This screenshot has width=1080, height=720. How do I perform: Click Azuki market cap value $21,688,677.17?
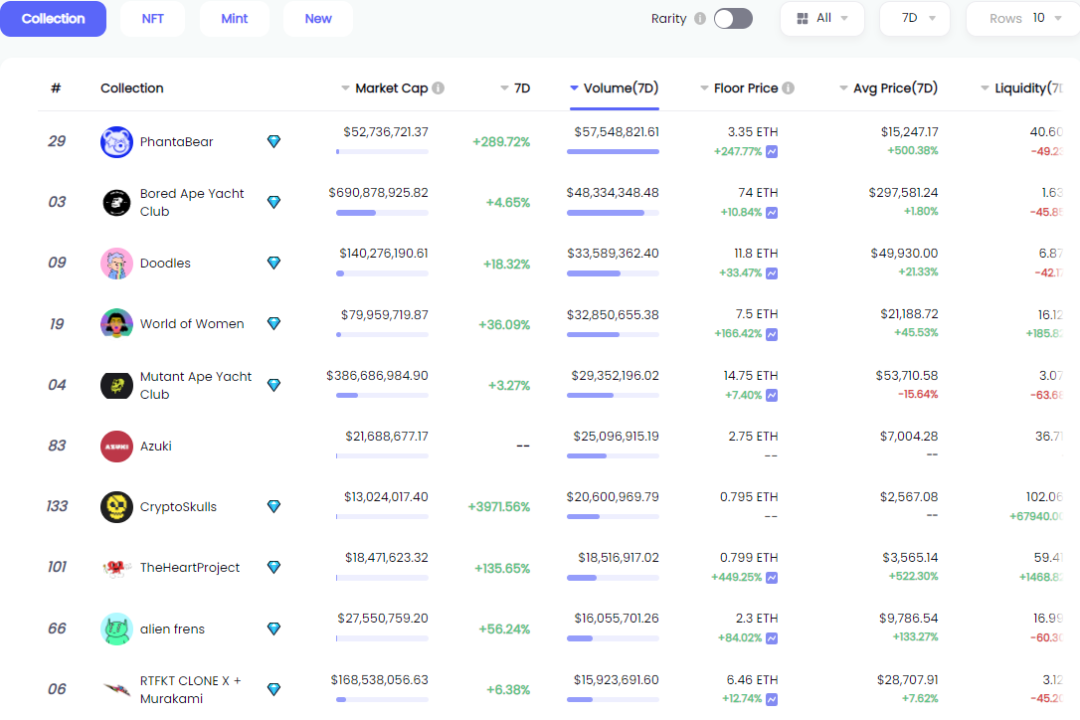point(386,436)
